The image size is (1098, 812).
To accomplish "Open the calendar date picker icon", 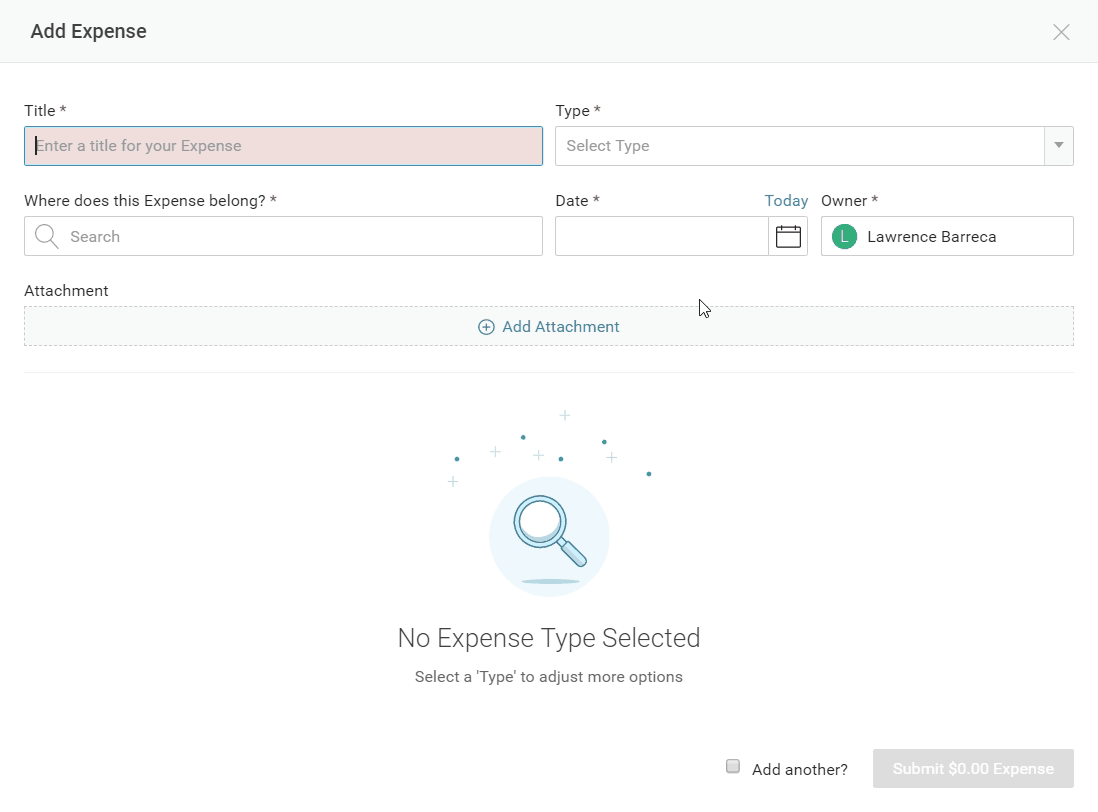I will pos(788,237).
